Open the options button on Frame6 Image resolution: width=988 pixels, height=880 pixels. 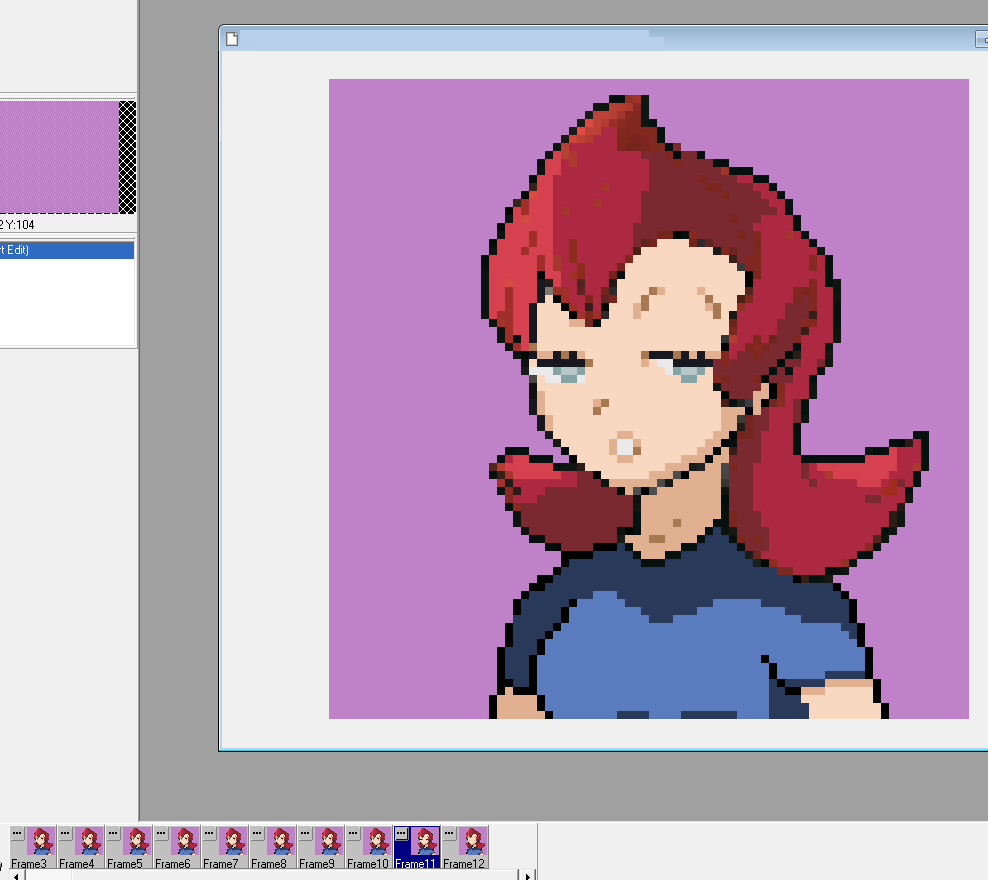161,832
